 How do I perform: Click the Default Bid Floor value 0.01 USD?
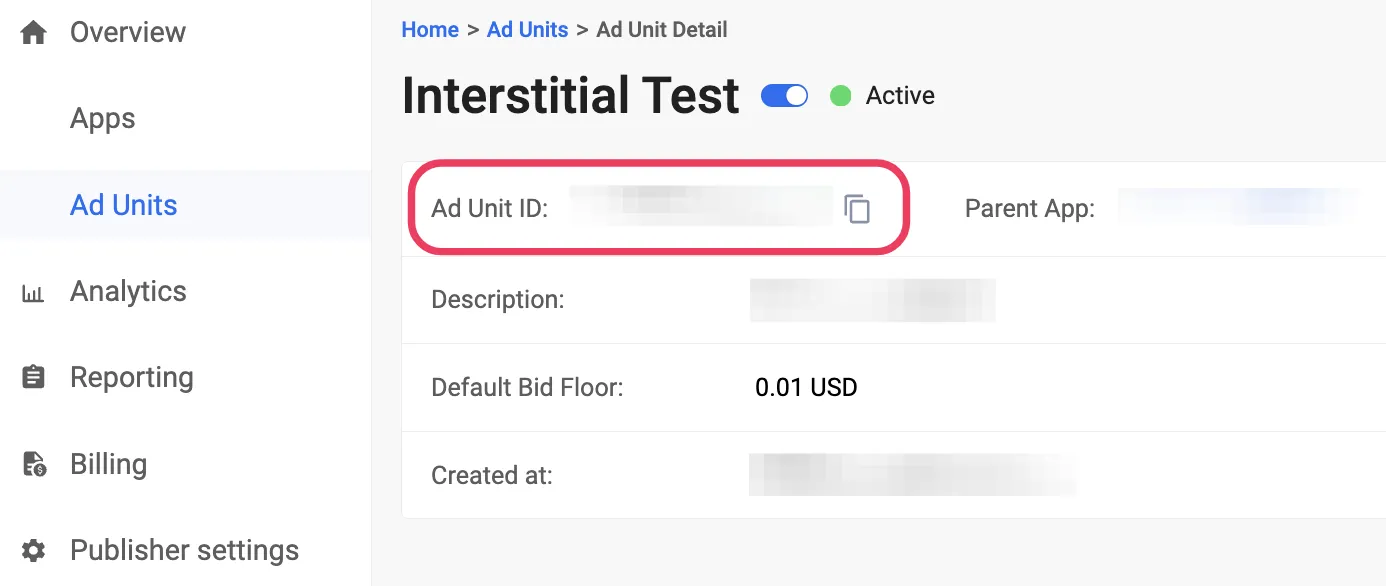(x=806, y=387)
